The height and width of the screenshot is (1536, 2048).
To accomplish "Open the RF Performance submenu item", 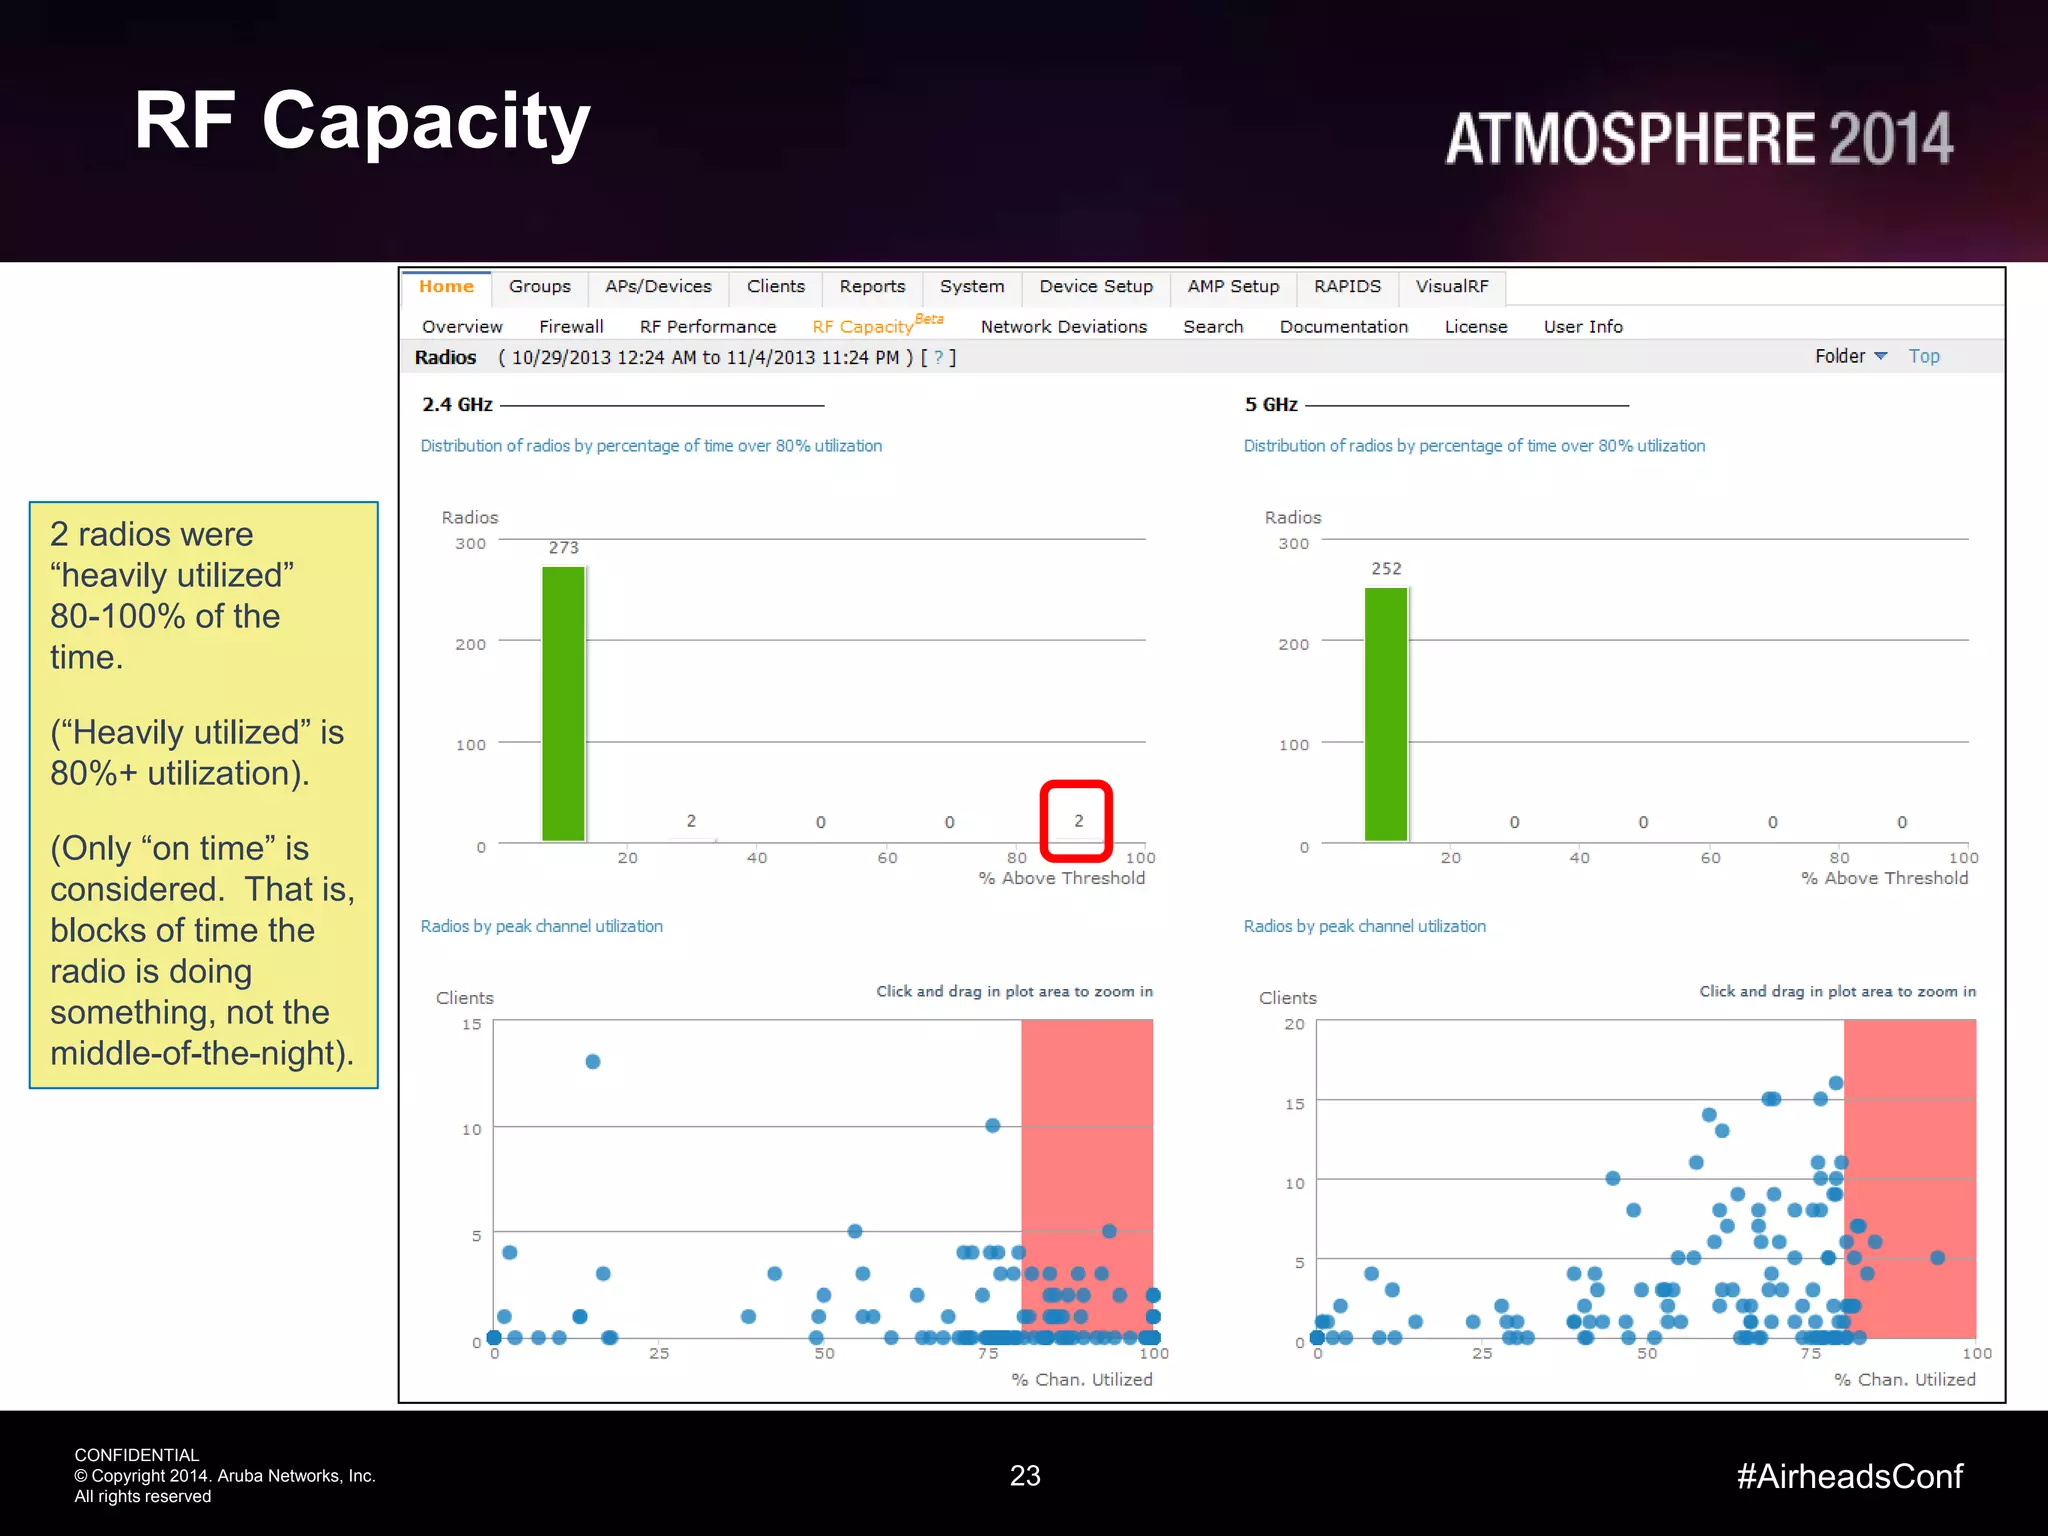I will pyautogui.click(x=707, y=327).
